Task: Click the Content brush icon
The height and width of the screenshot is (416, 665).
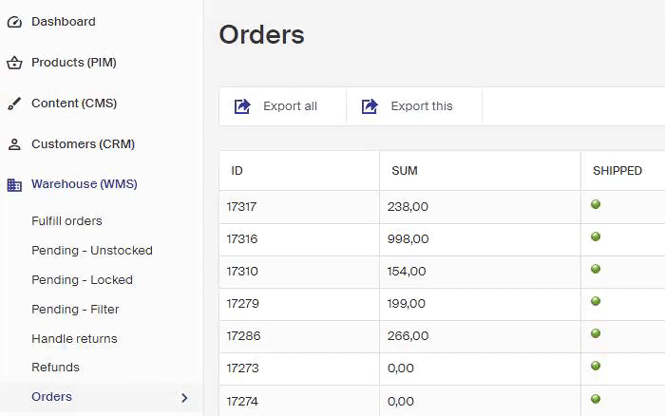Action: point(14,104)
